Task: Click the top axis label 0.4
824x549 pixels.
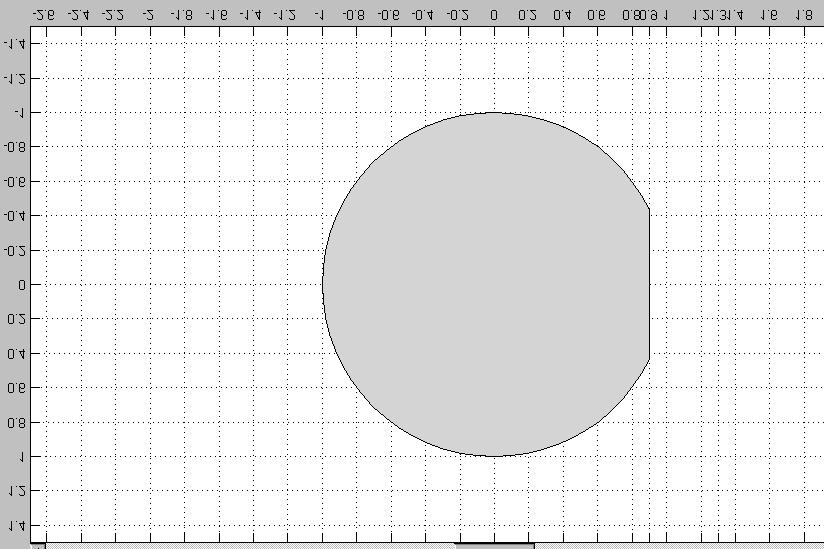Action: click(562, 15)
